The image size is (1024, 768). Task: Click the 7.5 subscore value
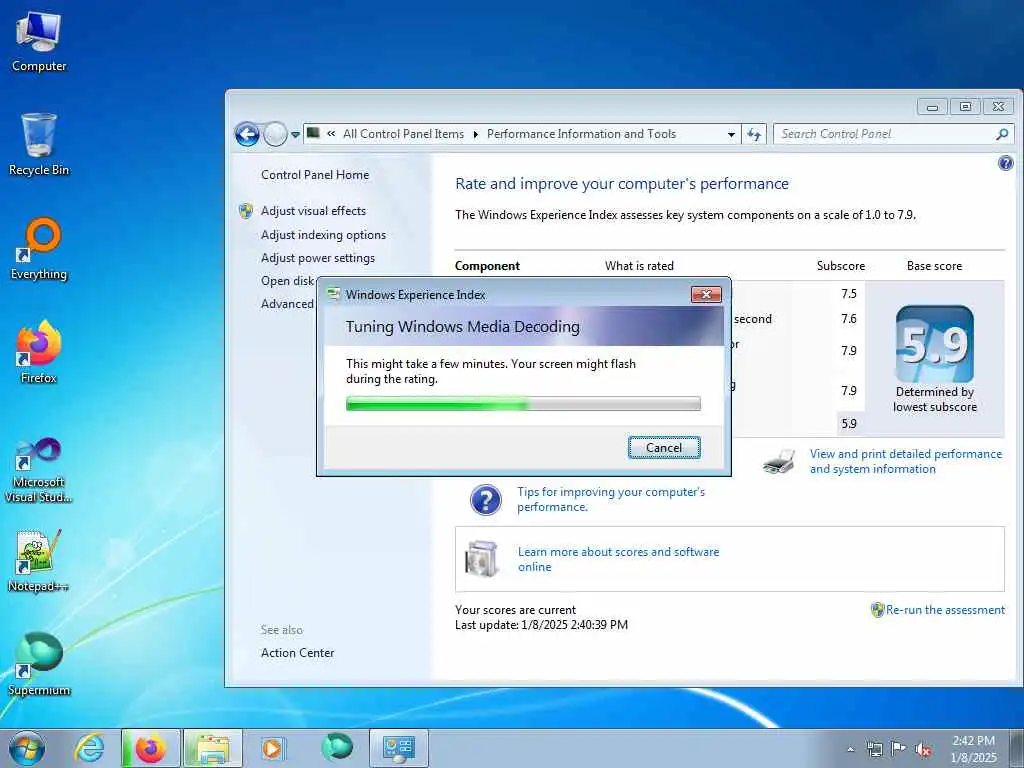(x=848, y=294)
